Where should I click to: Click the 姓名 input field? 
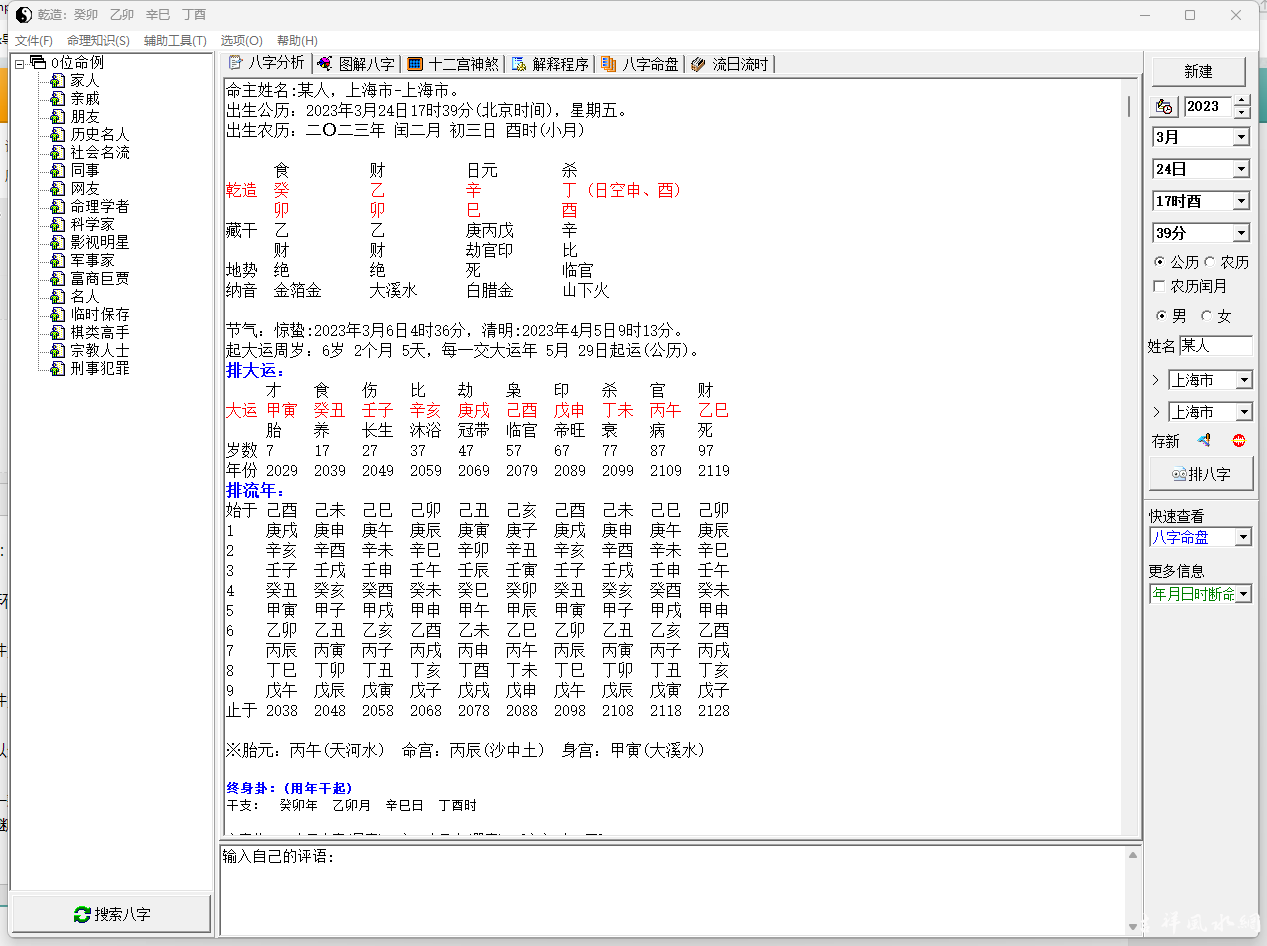point(1214,346)
